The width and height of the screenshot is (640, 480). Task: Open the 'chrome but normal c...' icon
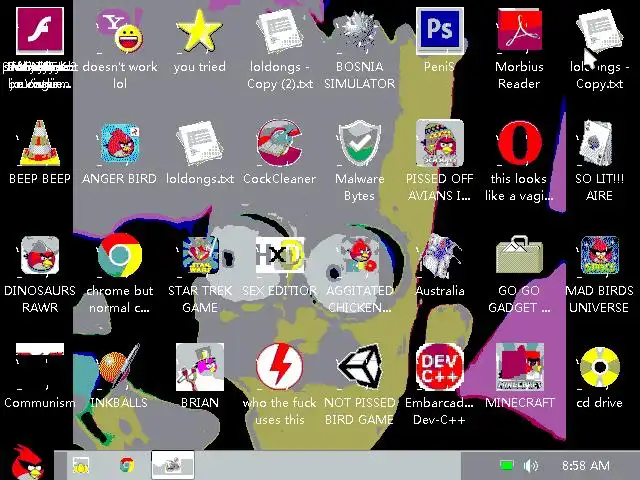pyautogui.click(x=120, y=256)
